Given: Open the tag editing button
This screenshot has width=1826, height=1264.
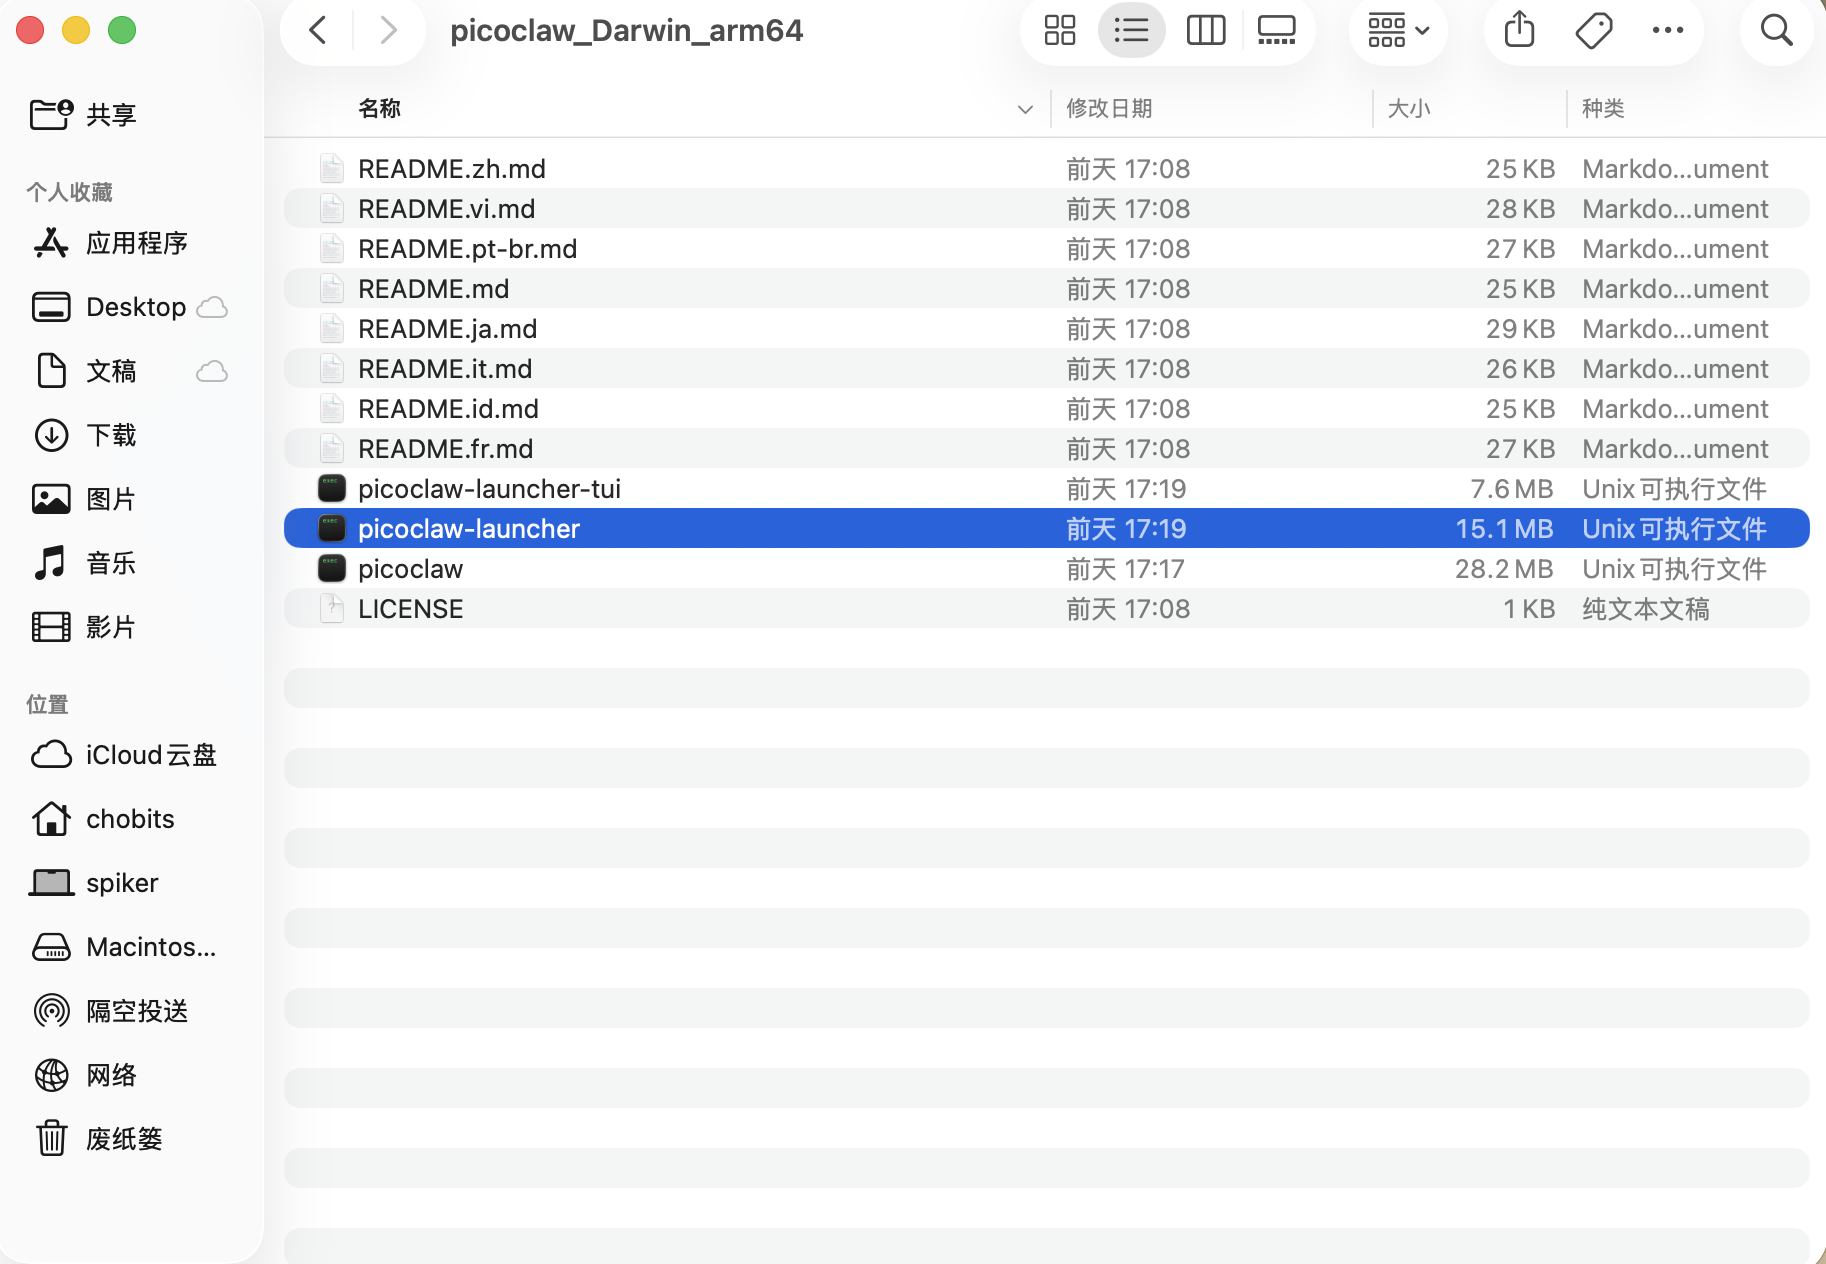Looking at the screenshot, I should [x=1593, y=30].
